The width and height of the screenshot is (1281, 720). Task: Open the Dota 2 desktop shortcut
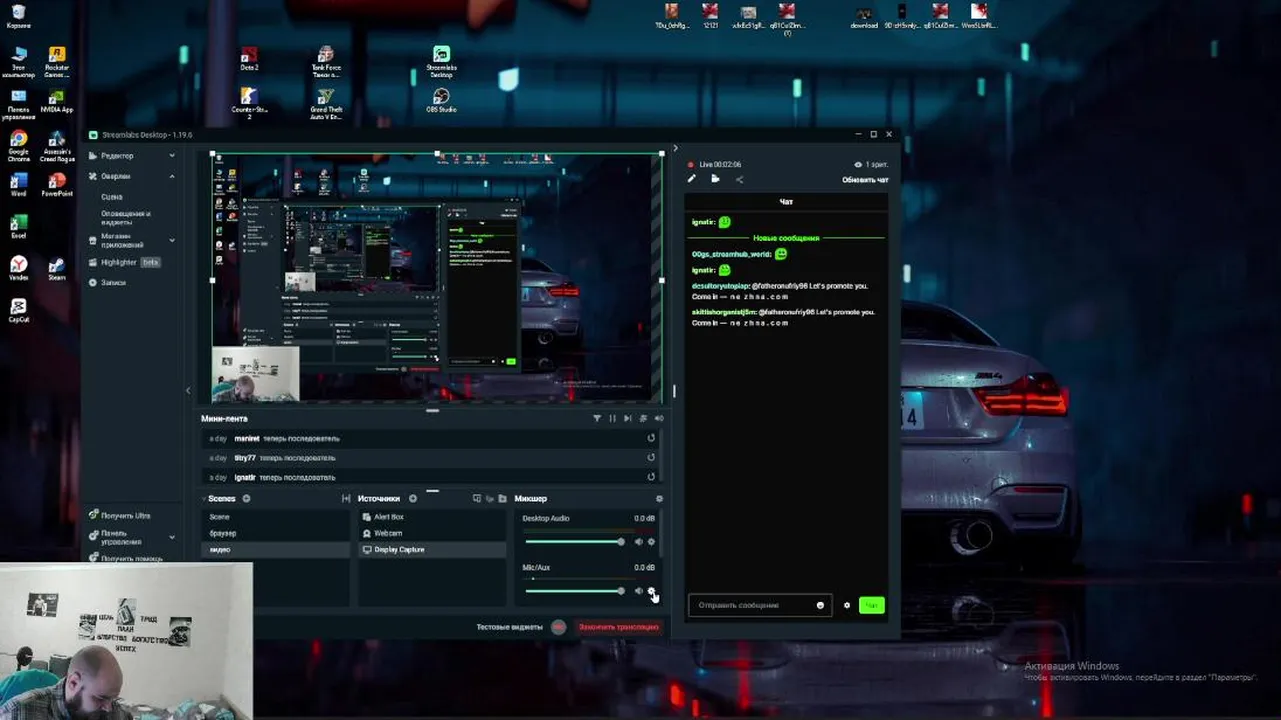click(x=249, y=58)
